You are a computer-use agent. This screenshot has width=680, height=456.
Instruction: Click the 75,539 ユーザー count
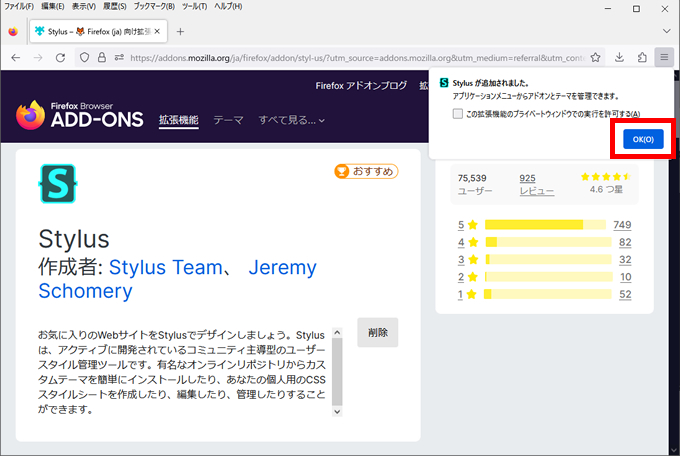click(474, 184)
